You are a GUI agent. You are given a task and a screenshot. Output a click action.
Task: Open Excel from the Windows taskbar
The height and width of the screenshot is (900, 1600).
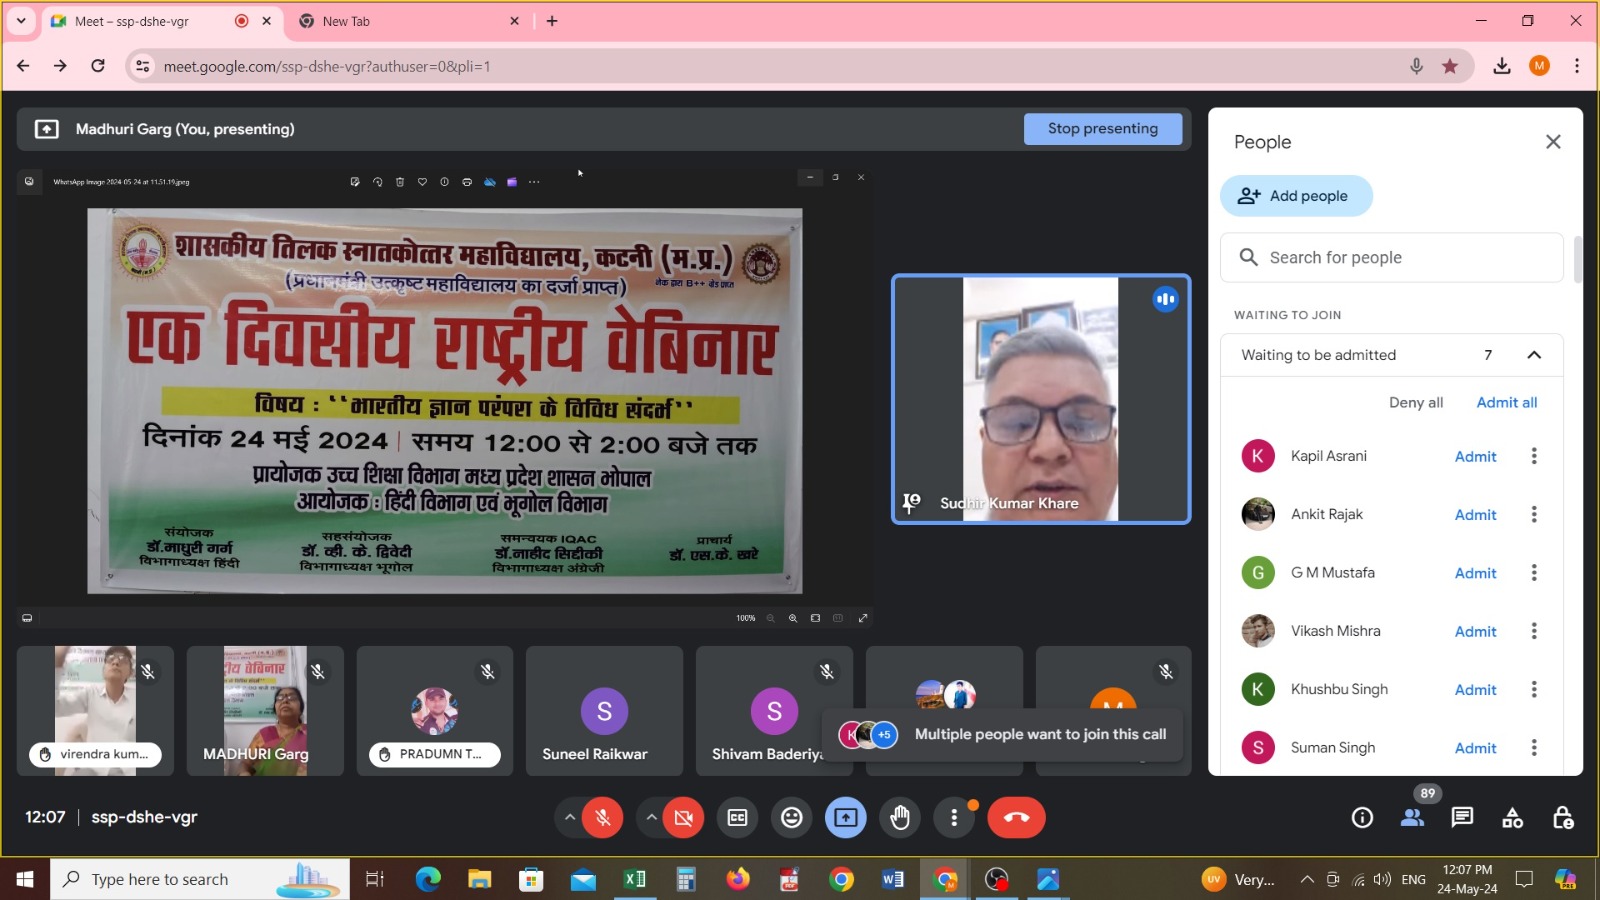click(x=635, y=879)
